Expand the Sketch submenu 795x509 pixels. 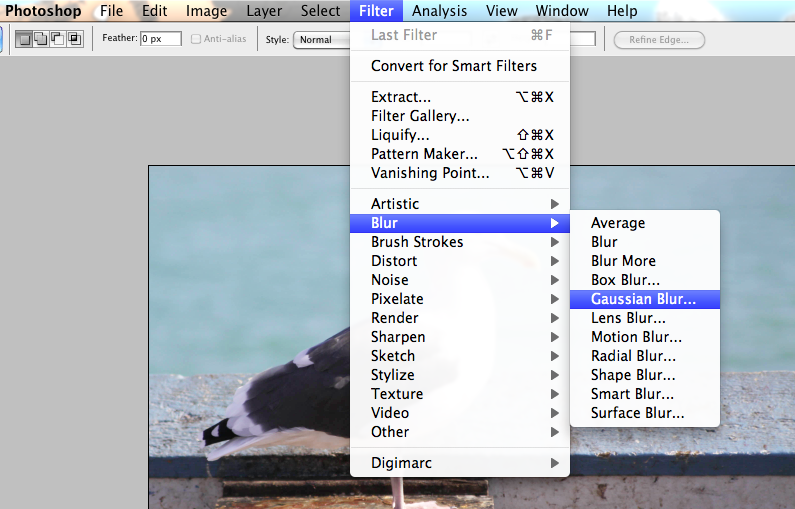[460, 356]
